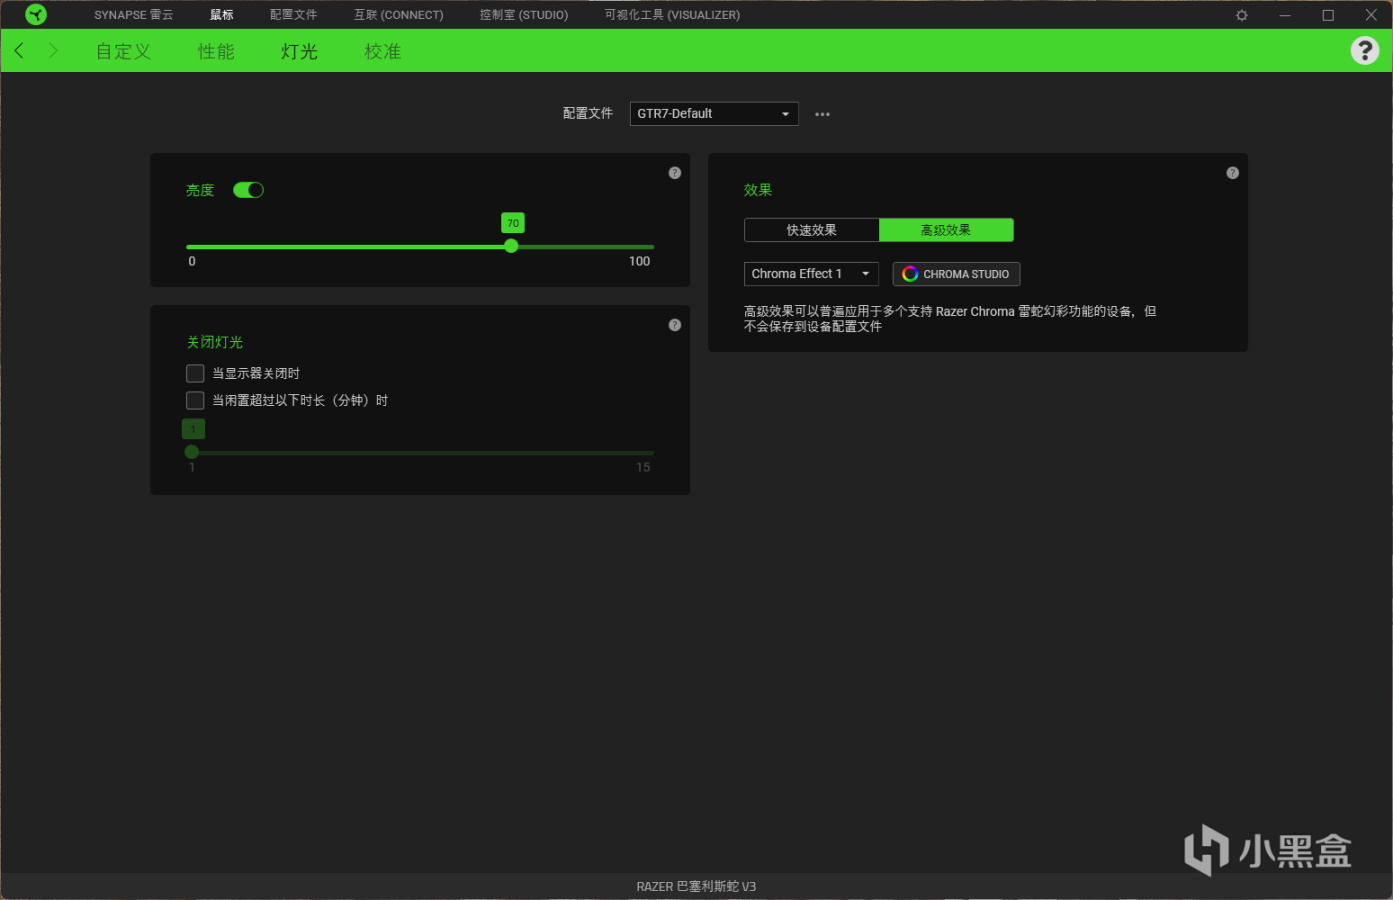Go forward with the right arrow
This screenshot has width=1393, height=900.
click(53, 50)
